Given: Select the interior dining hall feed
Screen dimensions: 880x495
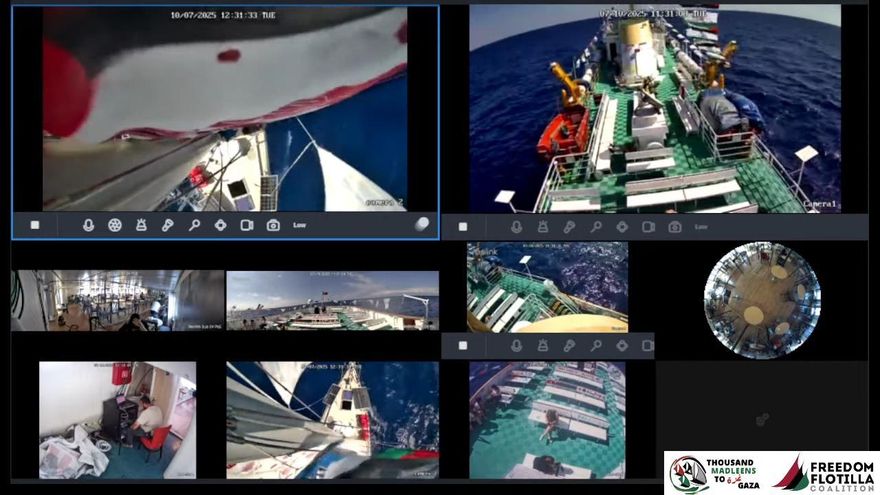Looking at the screenshot, I should point(117,301).
